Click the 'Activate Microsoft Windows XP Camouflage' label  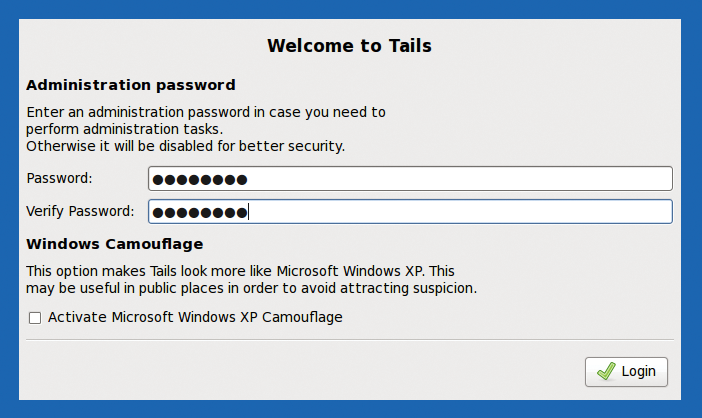(x=195, y=317)
